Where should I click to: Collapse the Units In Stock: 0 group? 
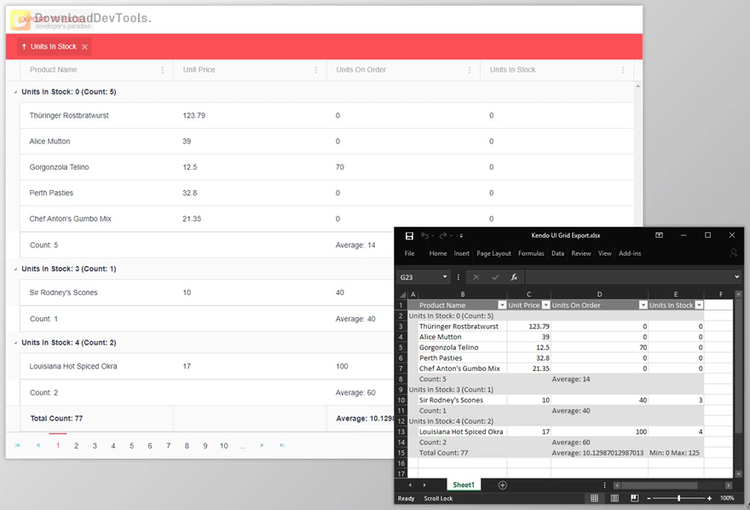15,92
